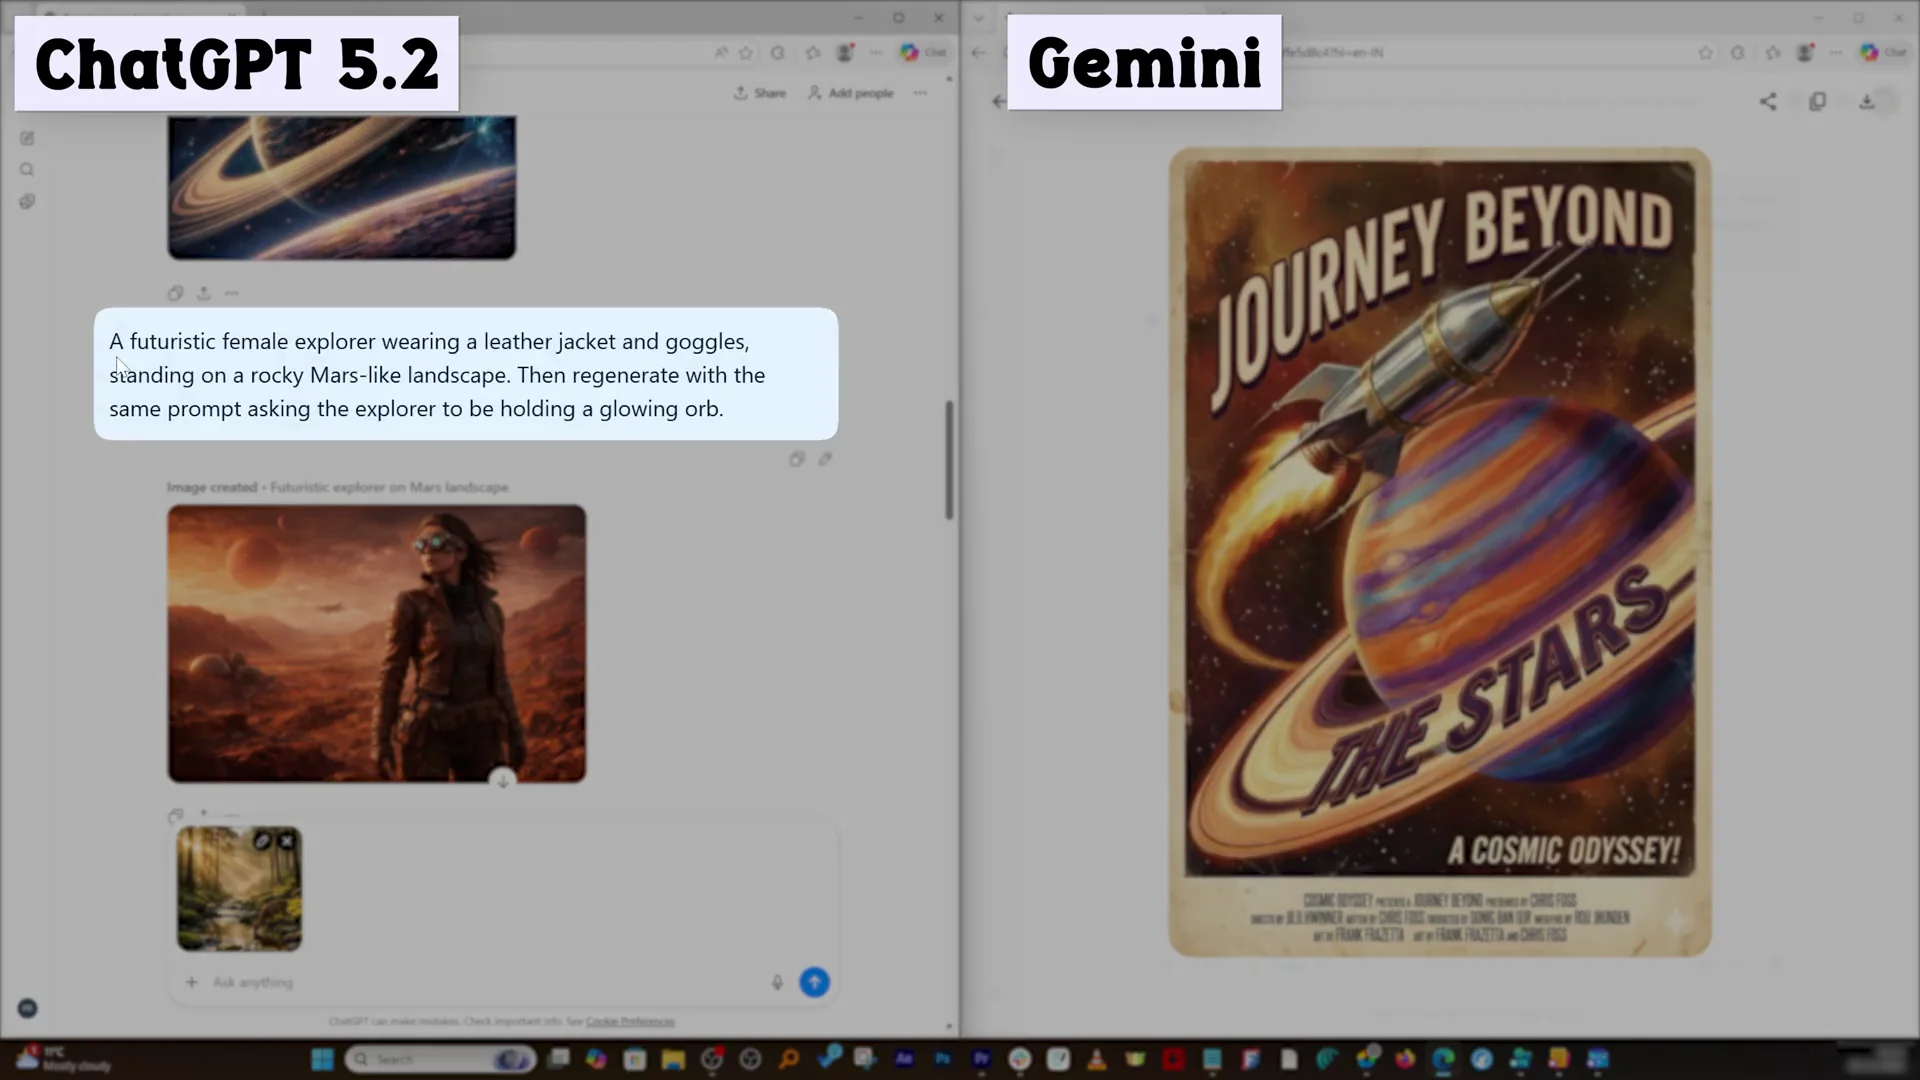
Task: Open the ChatGPT library icon
Action: pyautogui.click(x=27, y=201)
